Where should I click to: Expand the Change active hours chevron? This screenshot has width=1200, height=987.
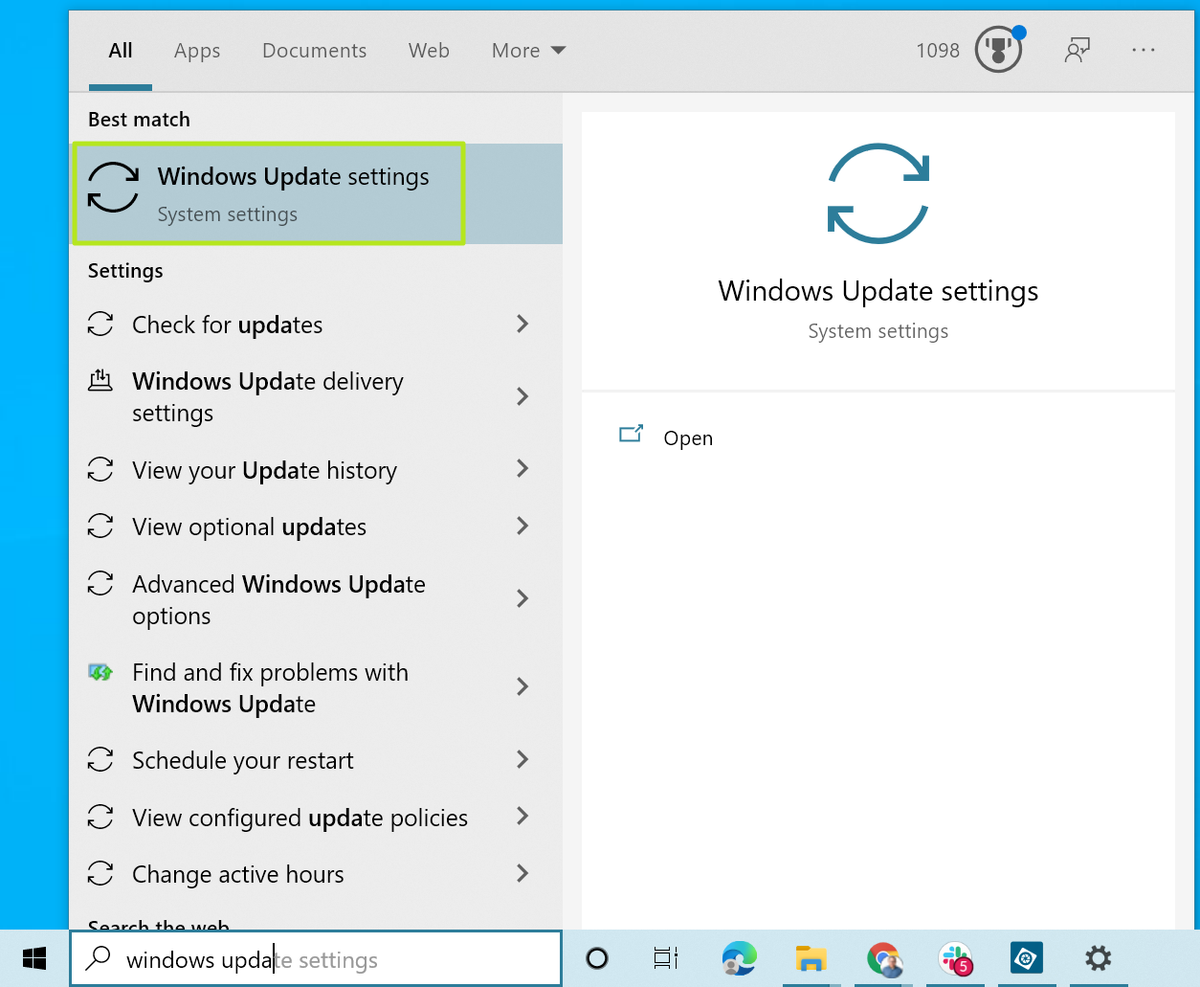[522, 874]
